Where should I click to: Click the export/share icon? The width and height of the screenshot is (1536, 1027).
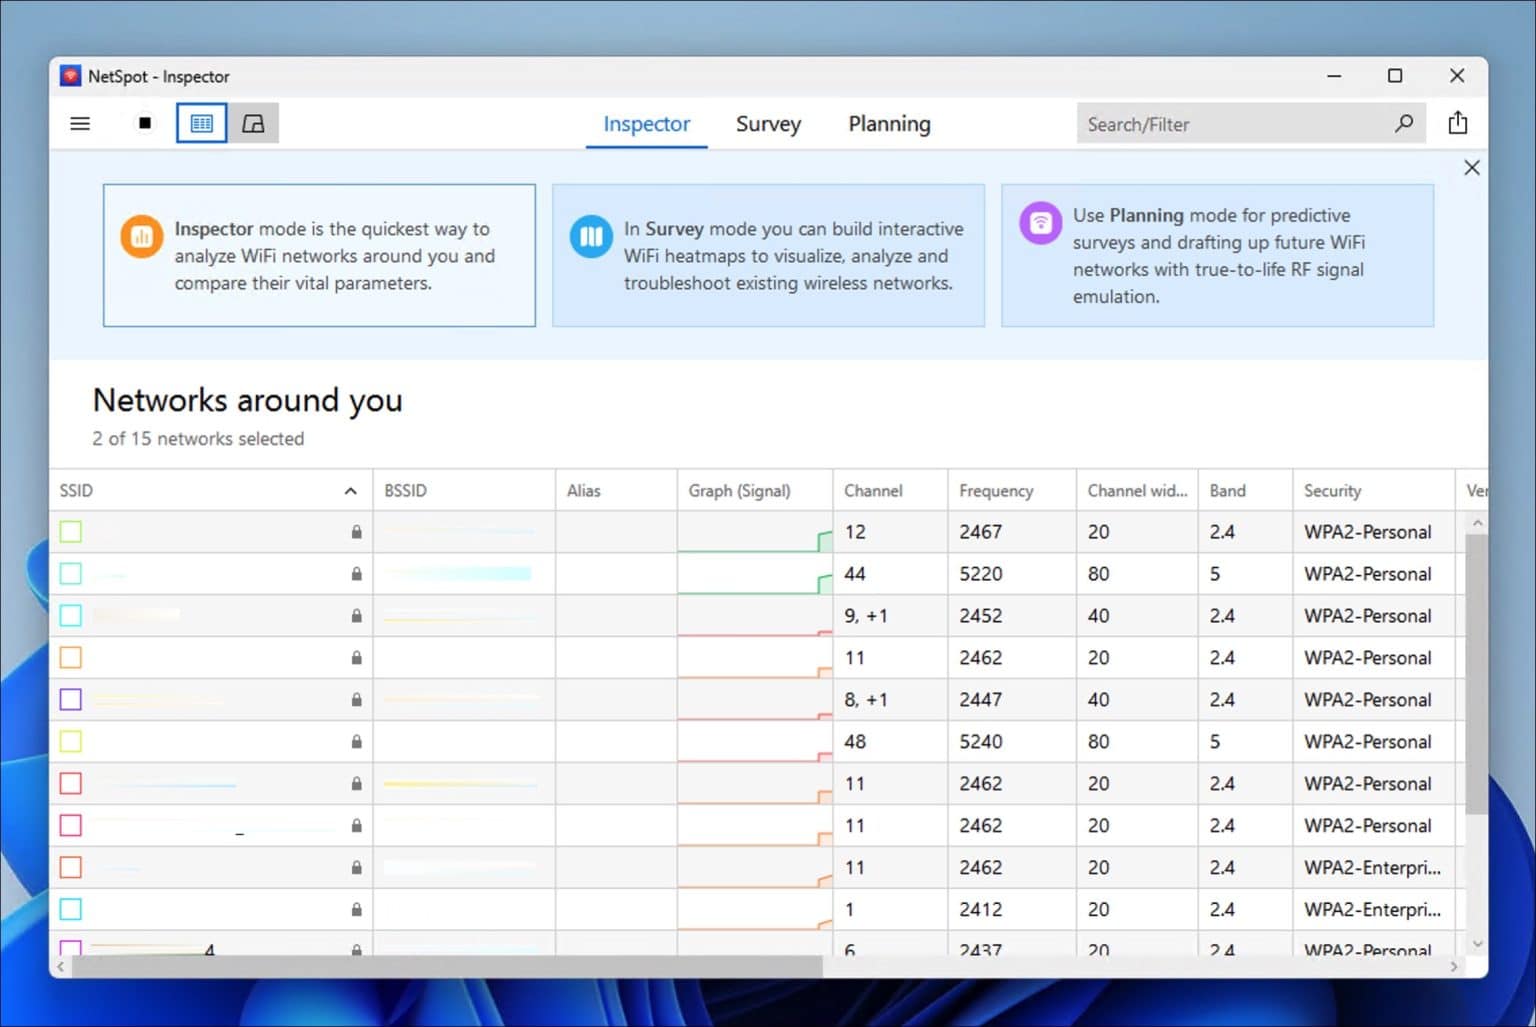click(x=1457, y=122)
